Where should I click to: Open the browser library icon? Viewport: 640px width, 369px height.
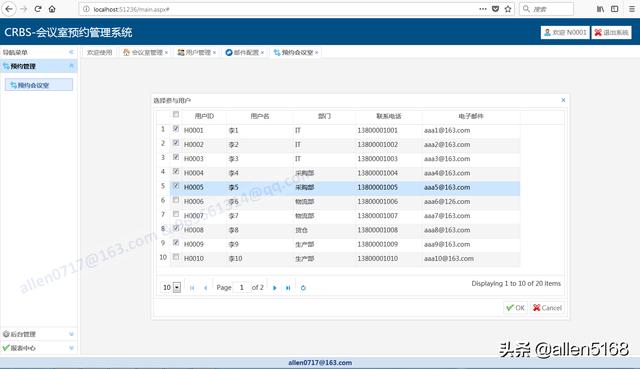600,9
